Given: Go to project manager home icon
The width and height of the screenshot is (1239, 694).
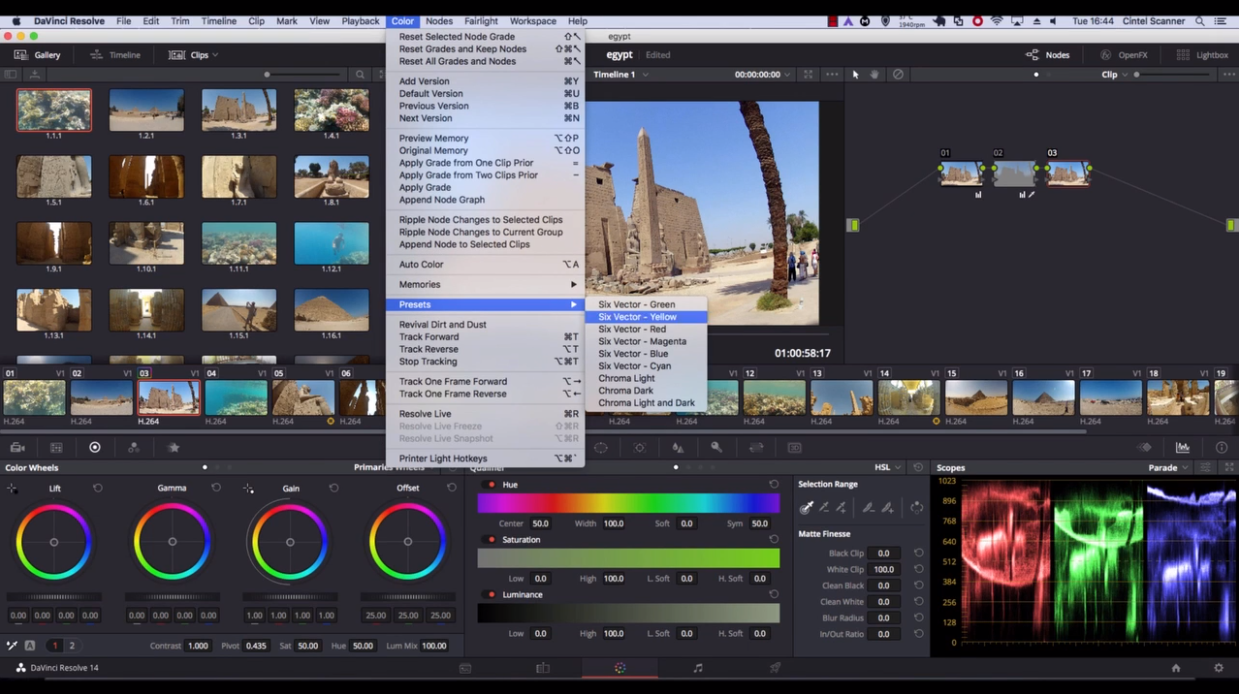Looking at the screenshot, I should click(1176, 668).
